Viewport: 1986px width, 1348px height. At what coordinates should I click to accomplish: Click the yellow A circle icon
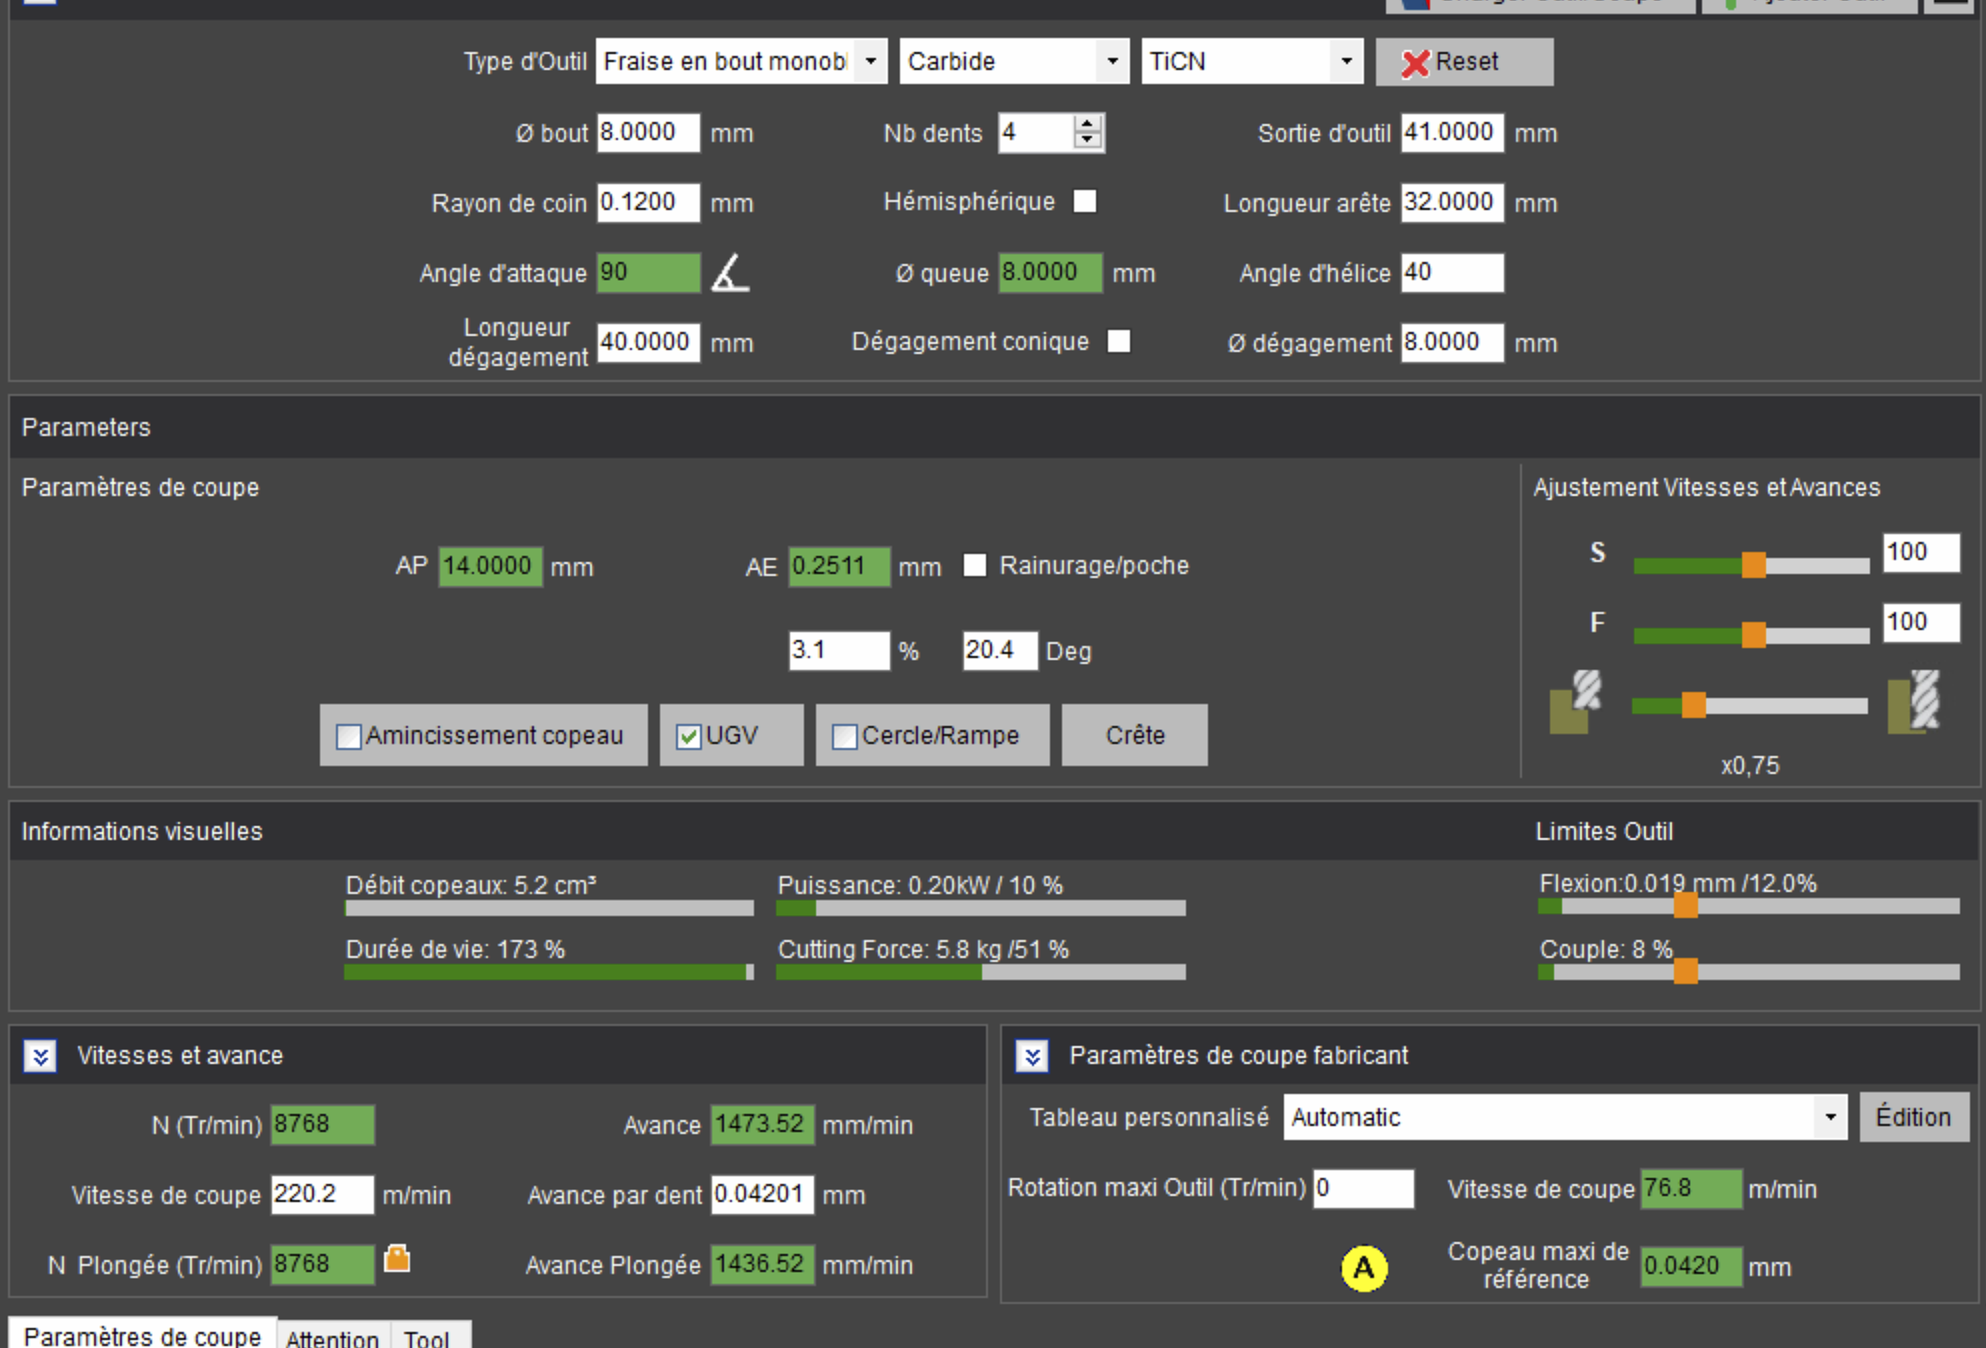coord(1364,1268)
